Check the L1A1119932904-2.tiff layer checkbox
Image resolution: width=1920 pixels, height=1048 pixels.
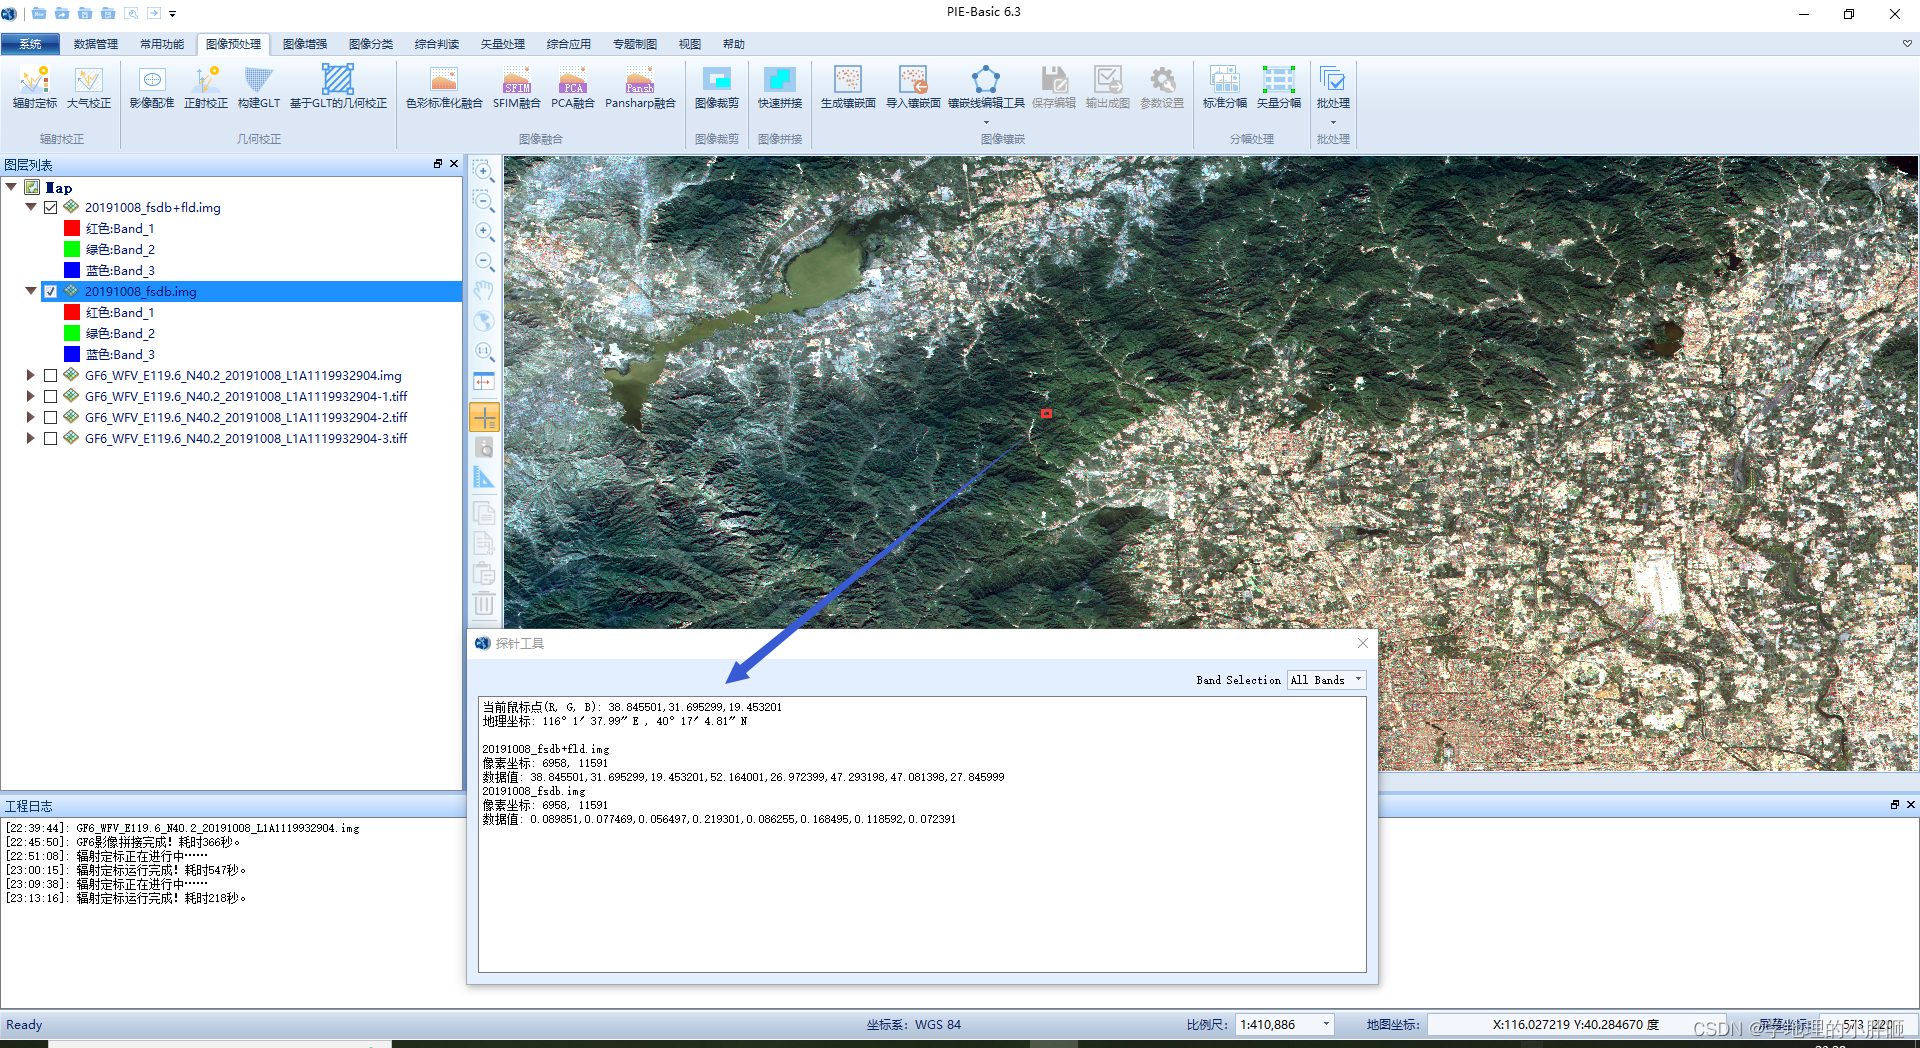click(x=50, y=417)
